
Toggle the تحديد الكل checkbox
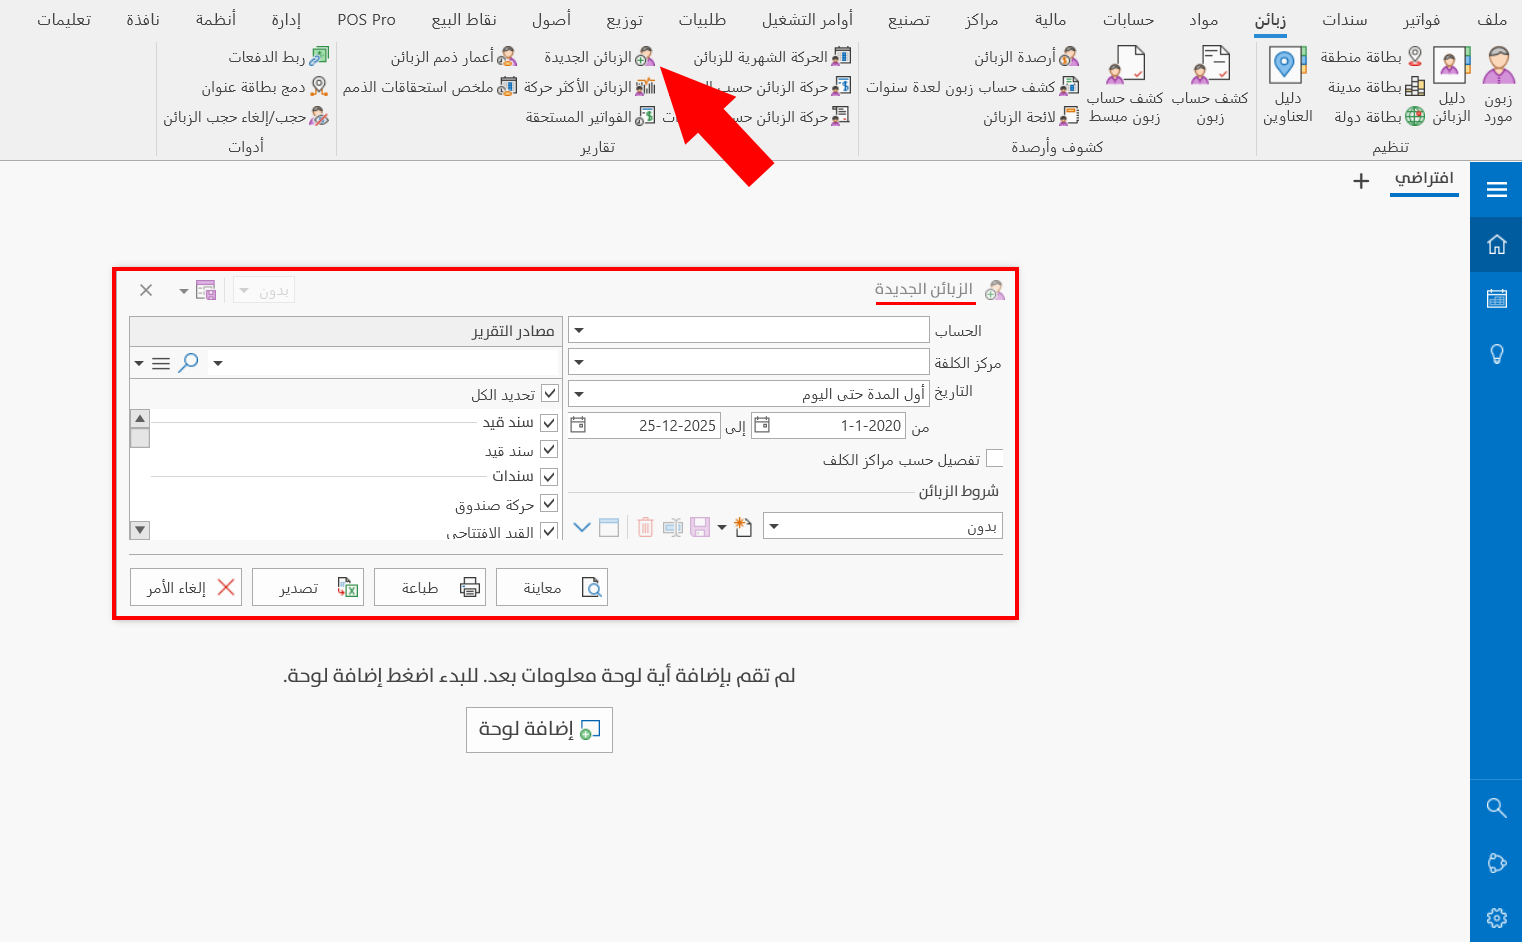click(x=548, y=393)
